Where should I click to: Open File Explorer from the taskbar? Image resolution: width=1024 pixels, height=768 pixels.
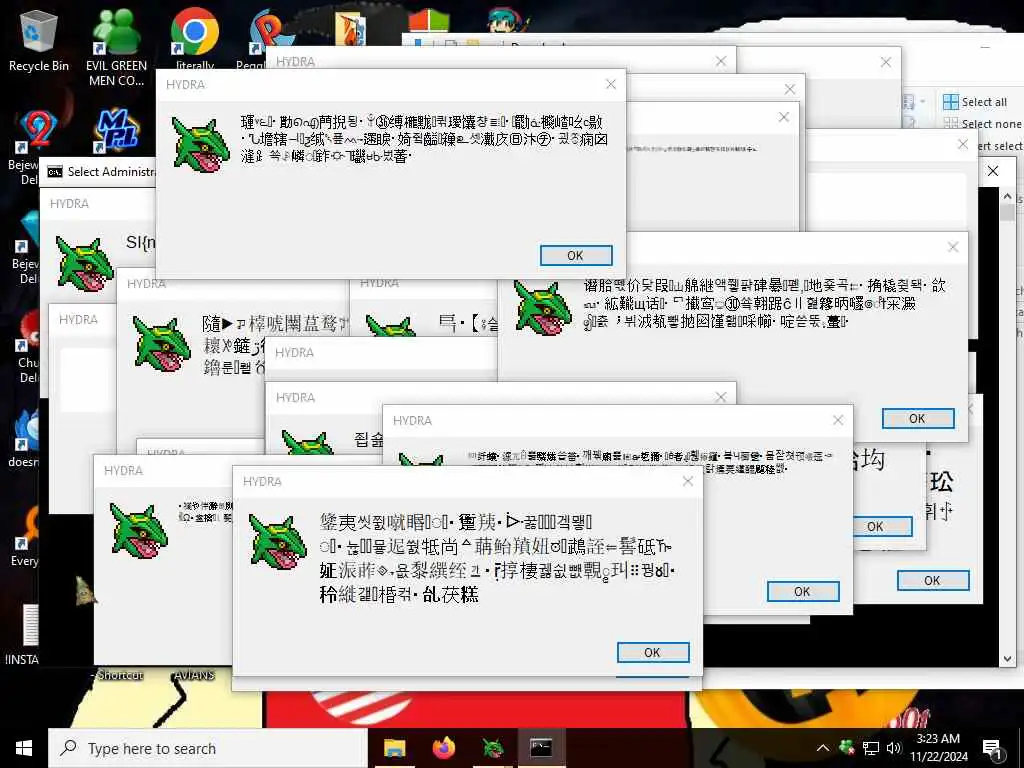394,748
